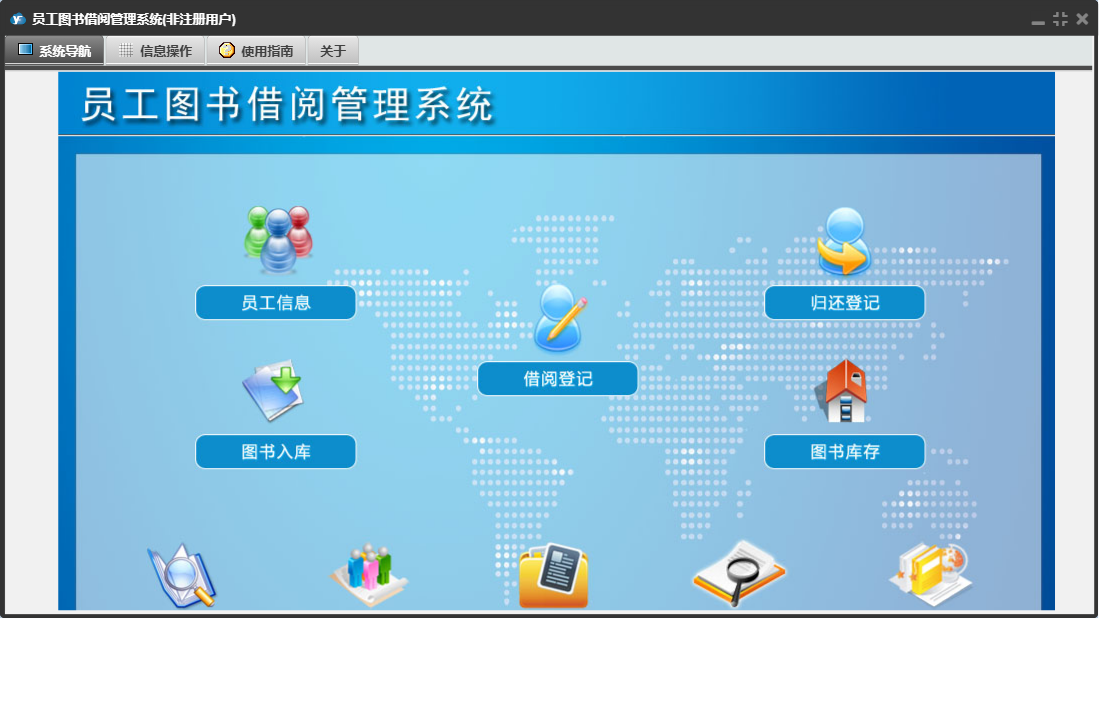1099x723 pixels.
Task: Click the red-roof house inventory icon
Action: tap(843, 391)
